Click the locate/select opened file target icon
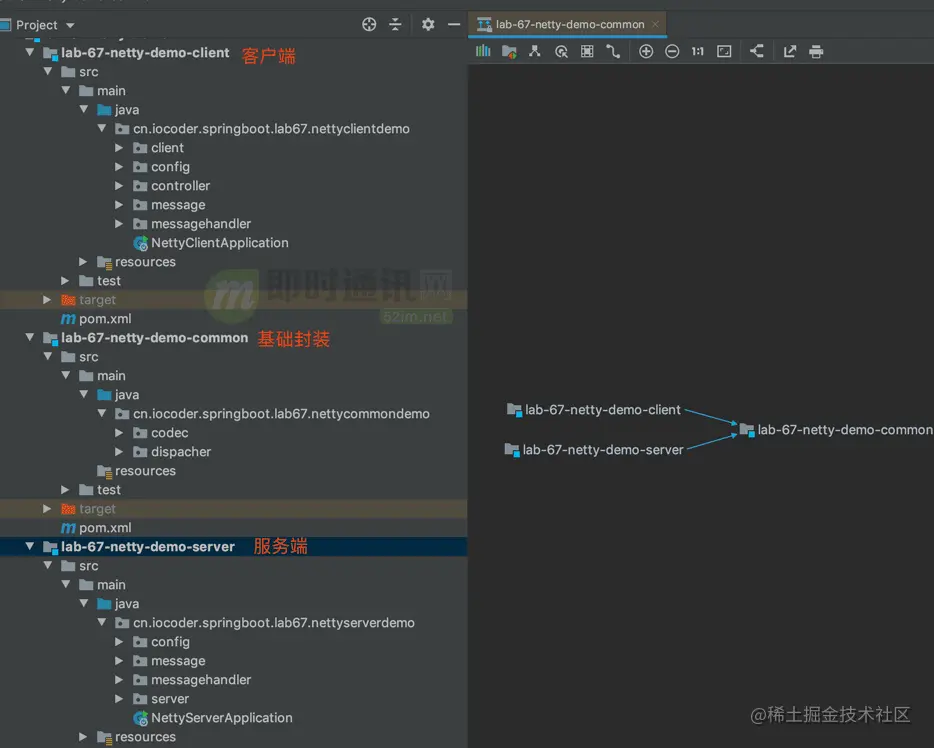The width and height of the screenshot is (934, 748). click(x=369, y=24)
